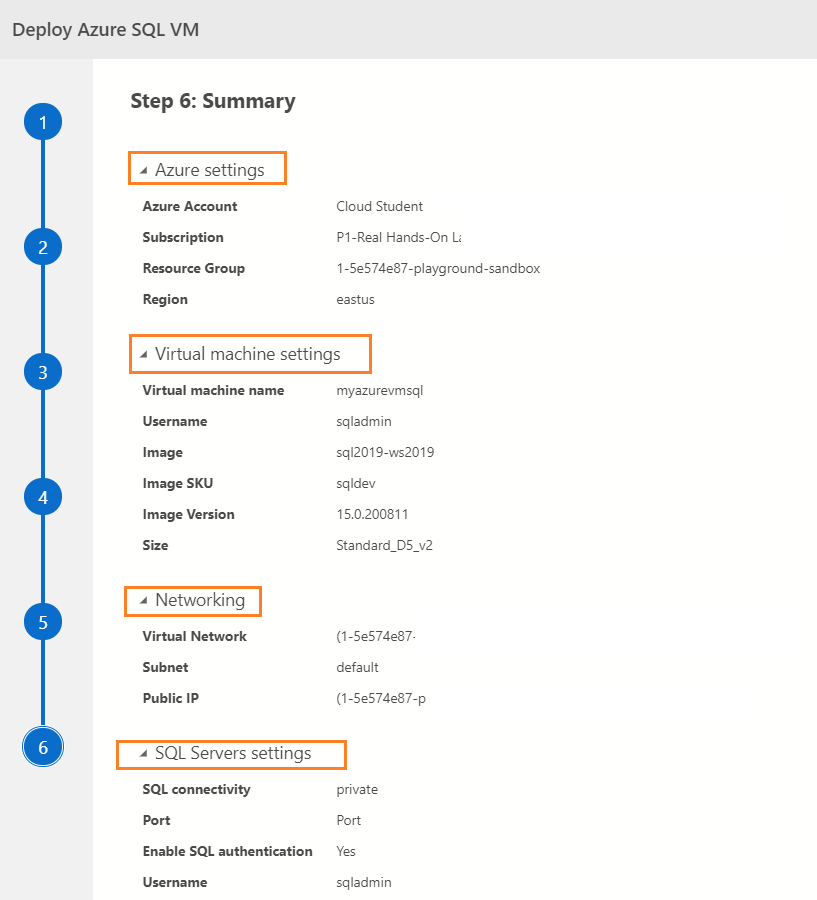Click the Deploy Azure SQL VM title
The height and width of the screenshot is (900, 817).
[x=105, y=29]
